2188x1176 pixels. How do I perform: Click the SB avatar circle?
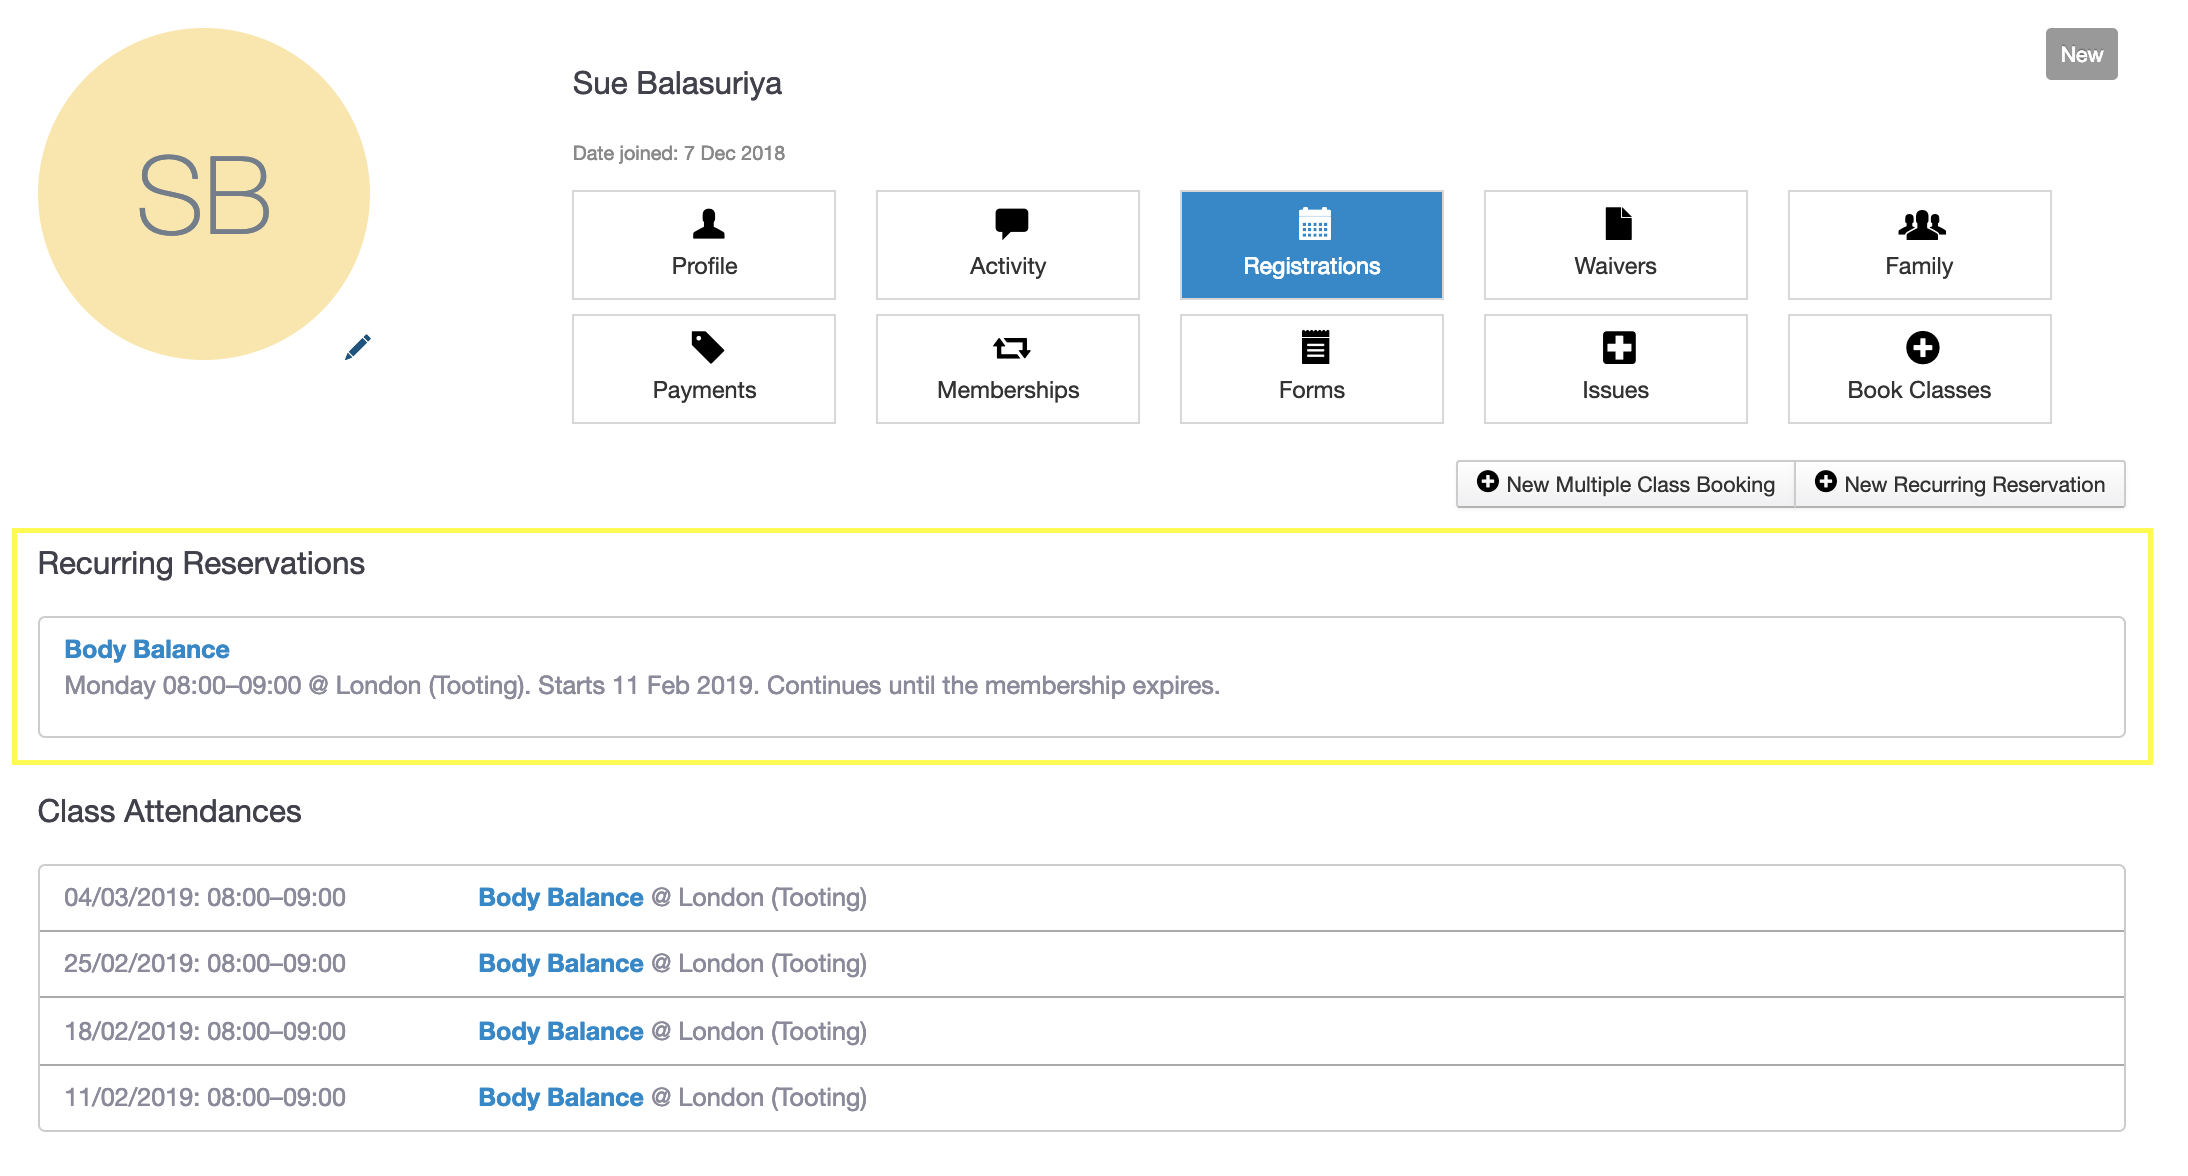point(204,194)
